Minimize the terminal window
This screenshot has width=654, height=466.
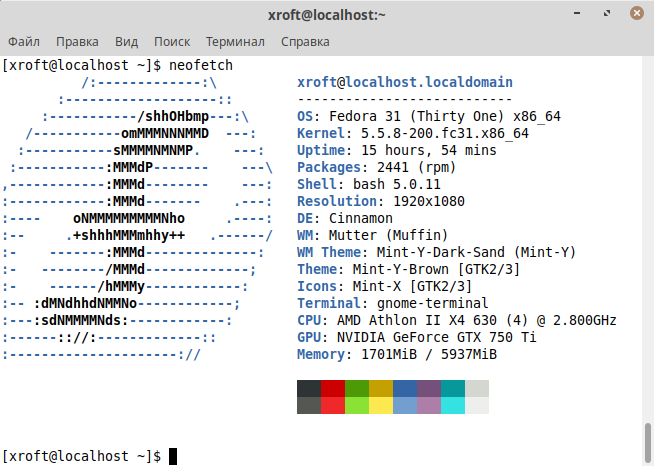(577, 13)
